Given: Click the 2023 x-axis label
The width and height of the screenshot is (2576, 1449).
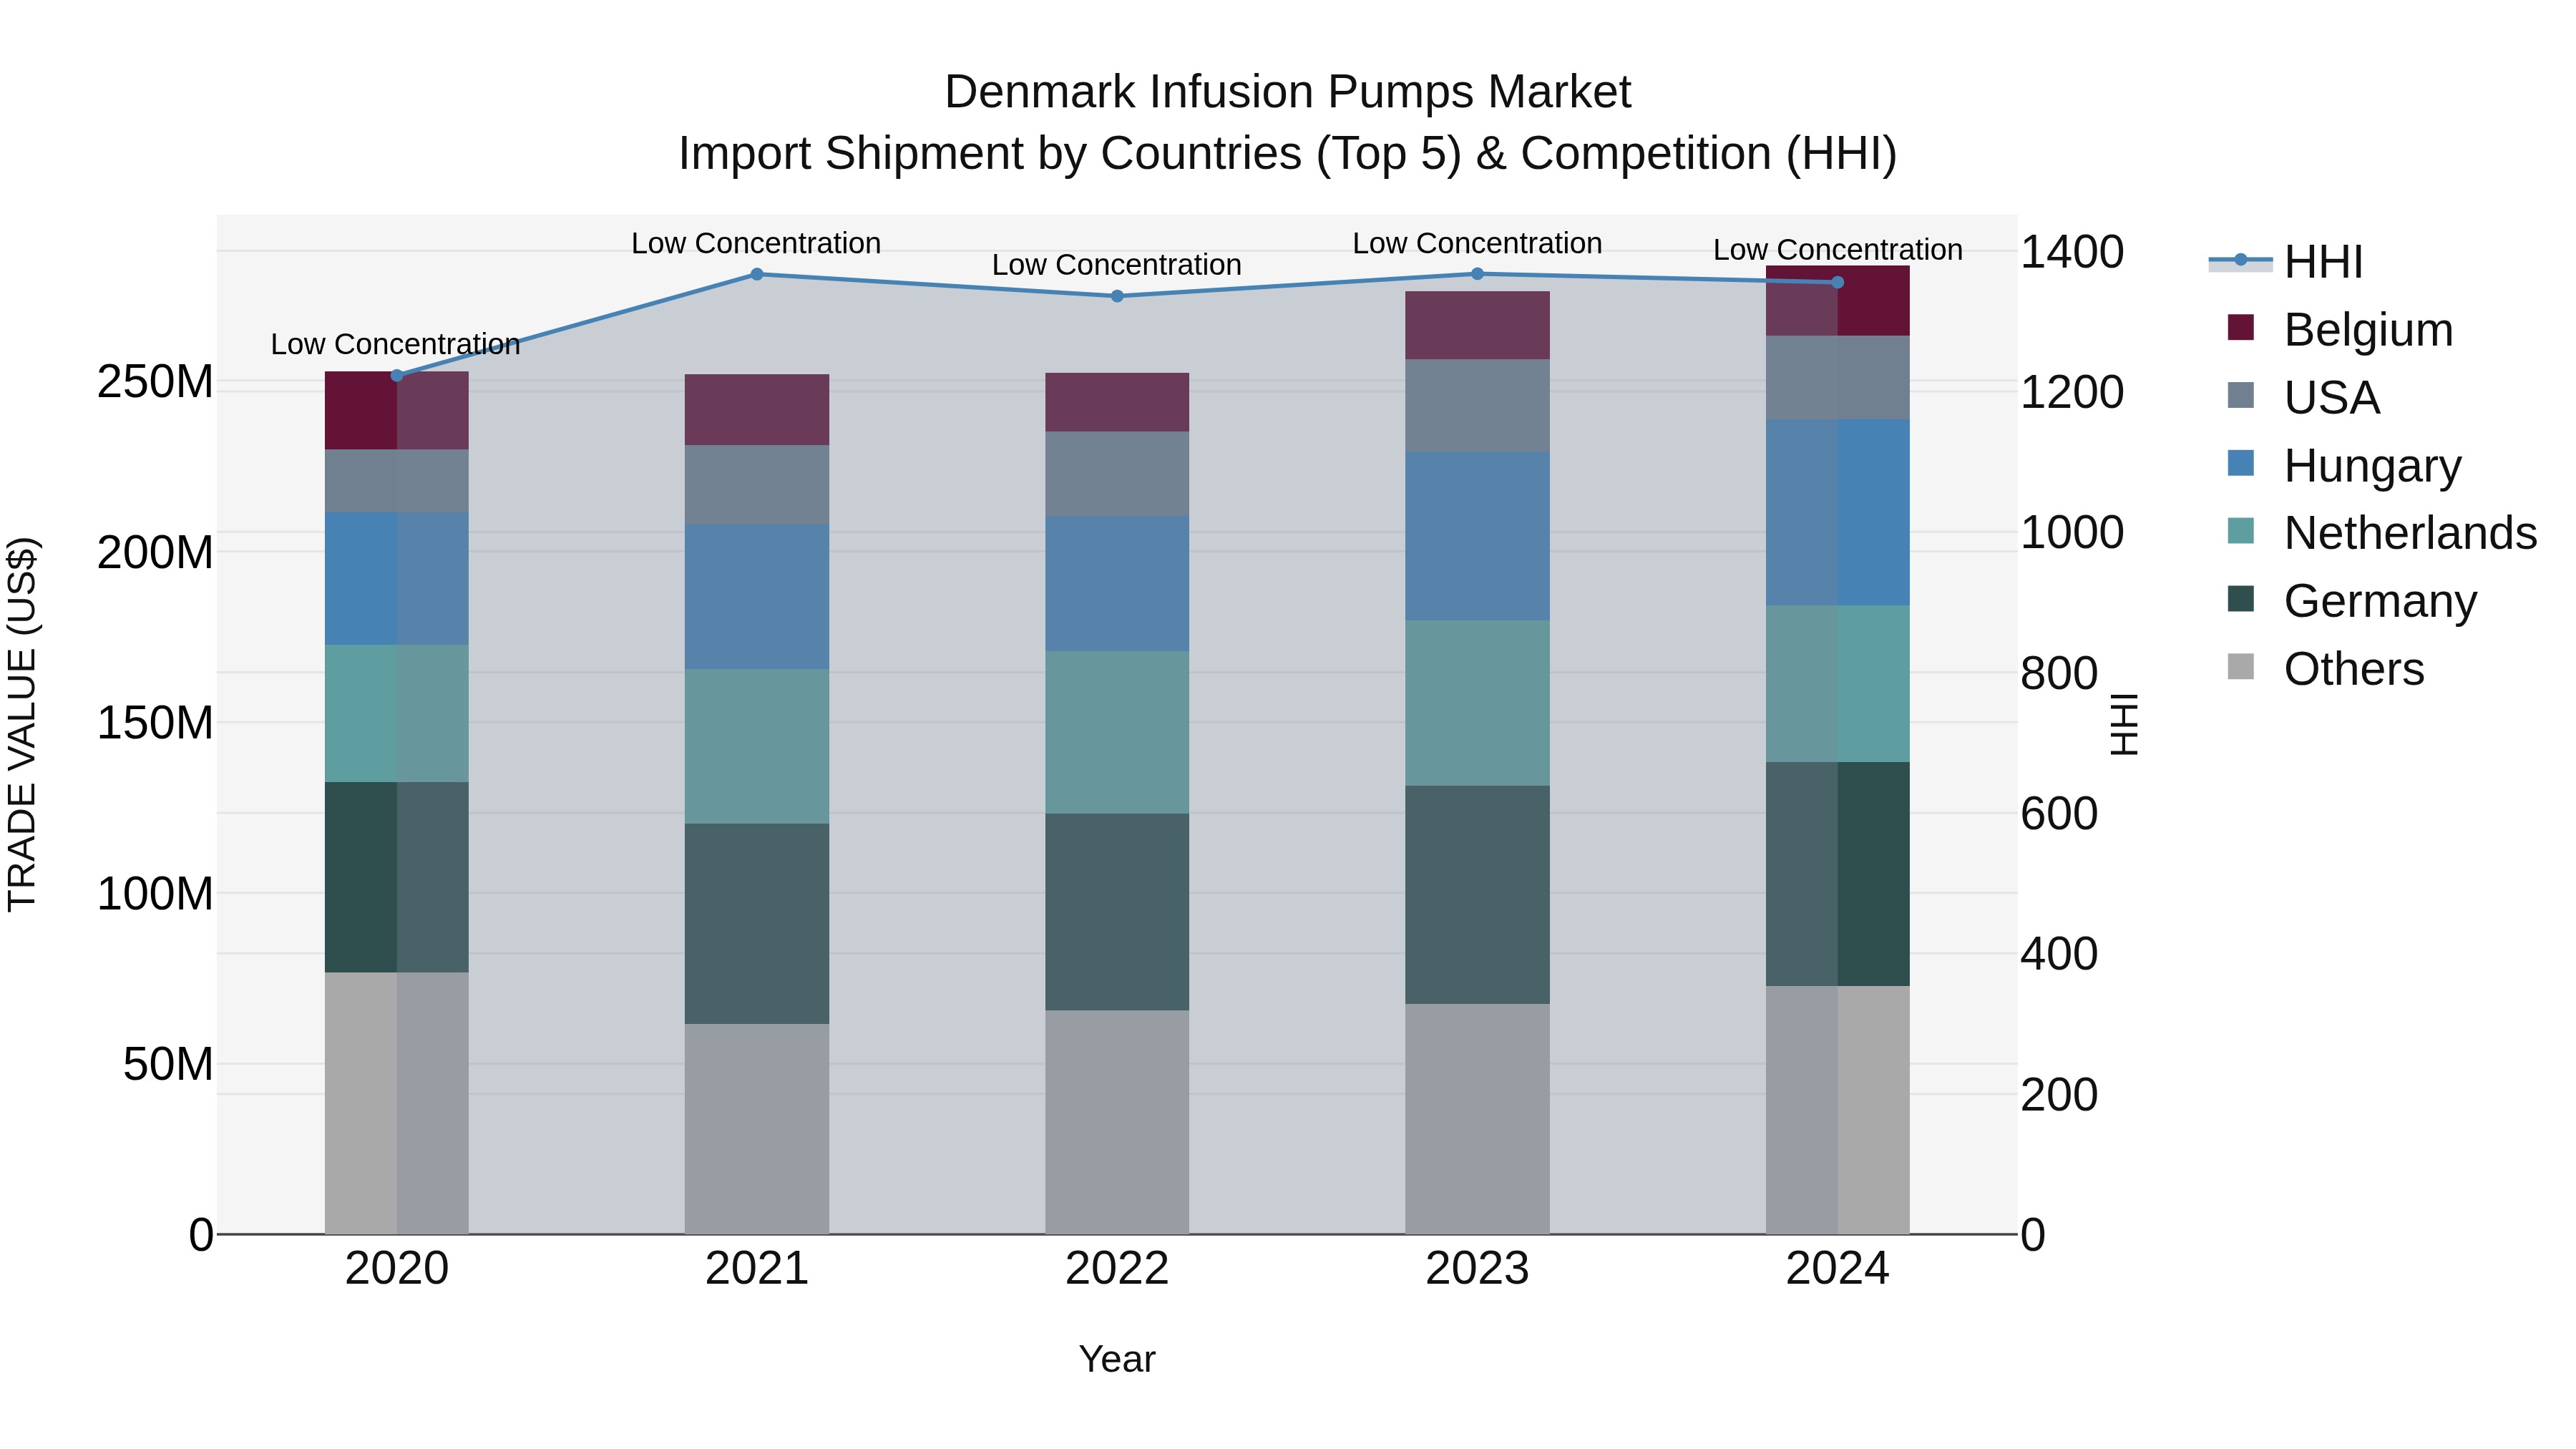Looking at the screenshot, I should pyautogui.click(x=1478, y=1269).
